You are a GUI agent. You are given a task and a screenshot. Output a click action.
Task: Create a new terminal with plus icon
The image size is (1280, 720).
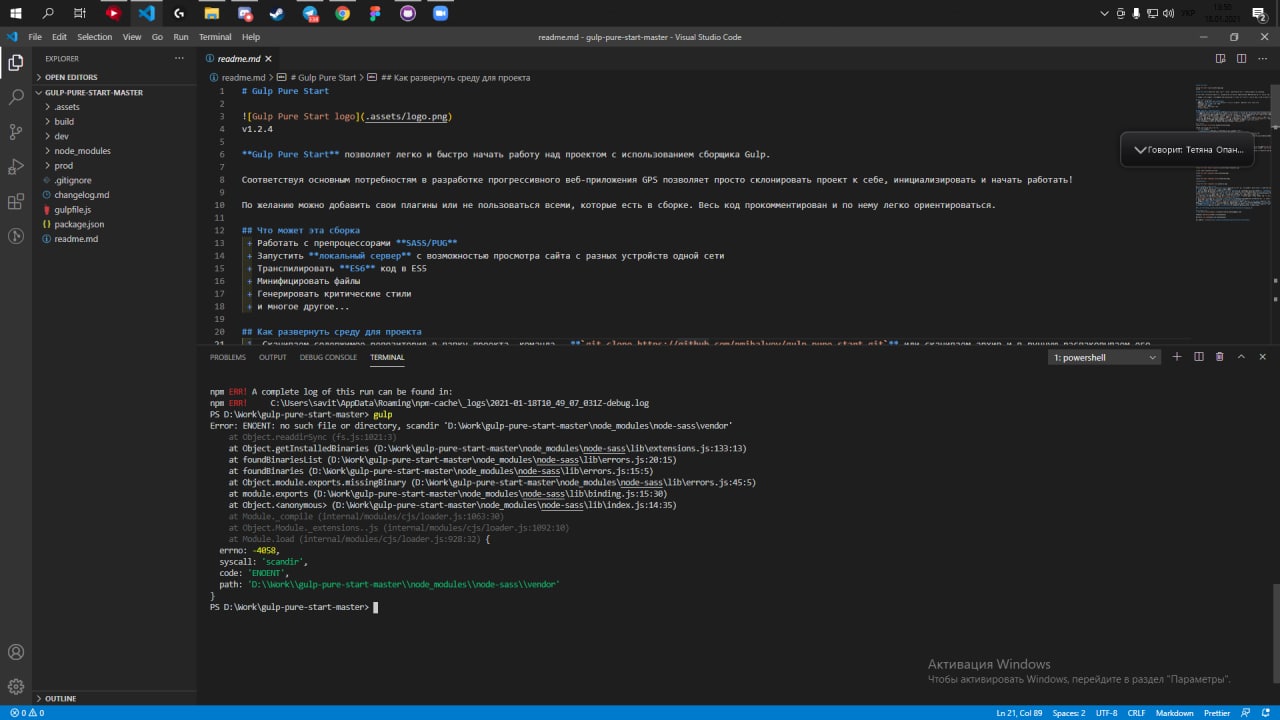[1177, 357]
